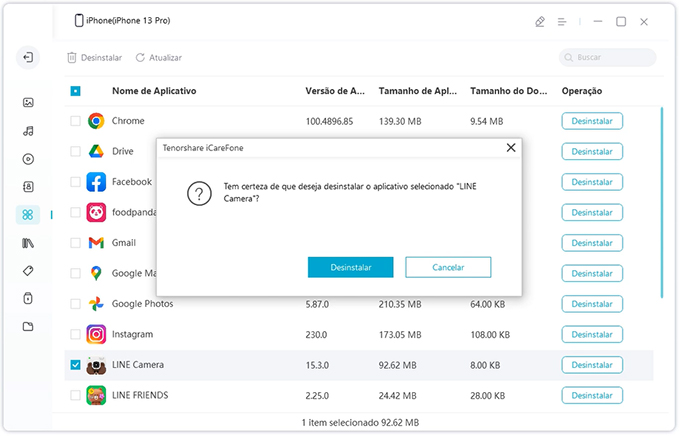The height and width of the screenshot is (436, 680).
Task: Sort by Nome de Aplicativo column header
Action: (x=154, y=91)
